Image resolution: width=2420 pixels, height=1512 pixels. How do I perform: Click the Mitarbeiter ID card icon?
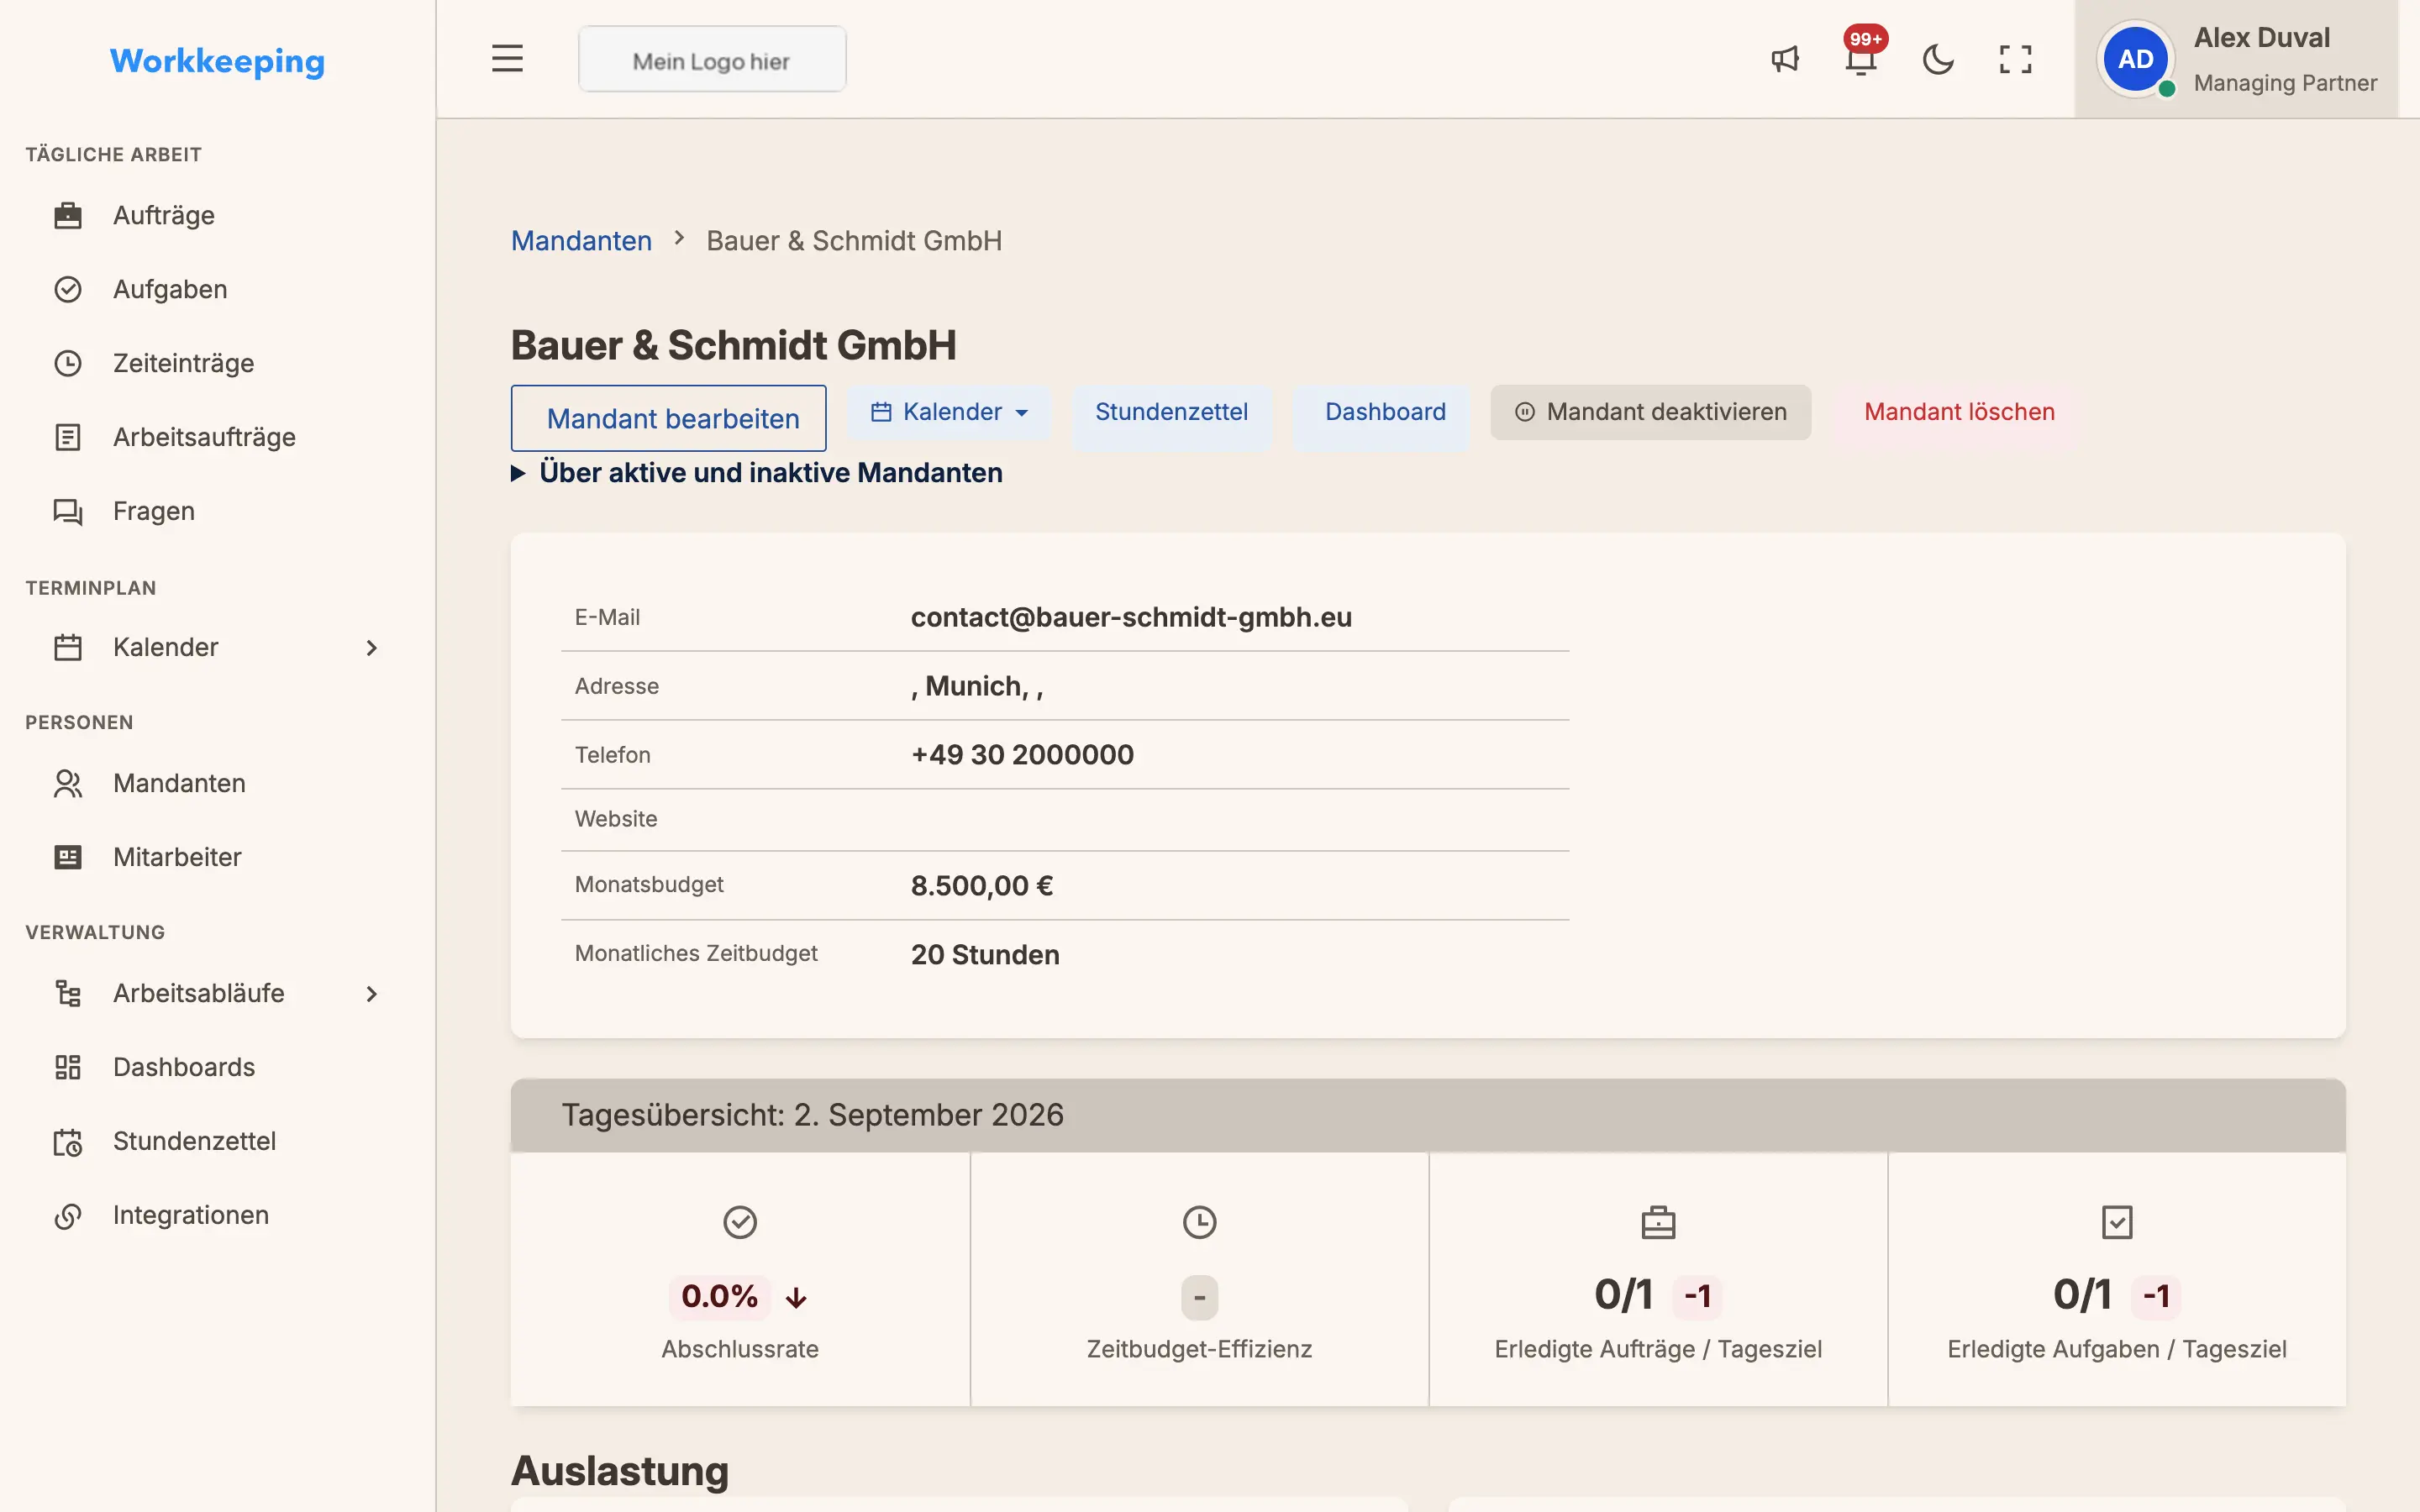click(68, 857)
